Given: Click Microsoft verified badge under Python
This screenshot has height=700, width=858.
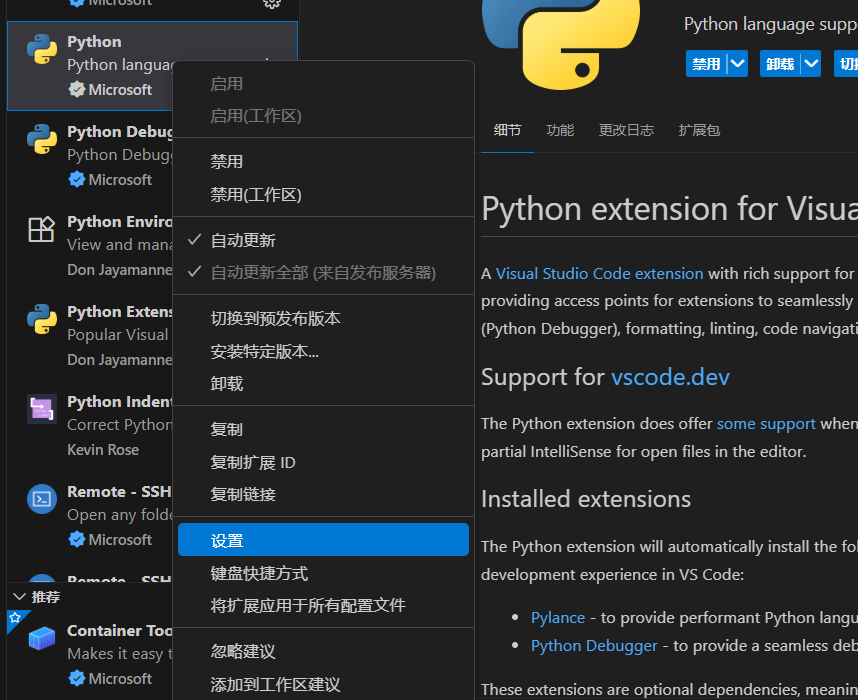Looking at the screenshot, I should click(77, 89).
